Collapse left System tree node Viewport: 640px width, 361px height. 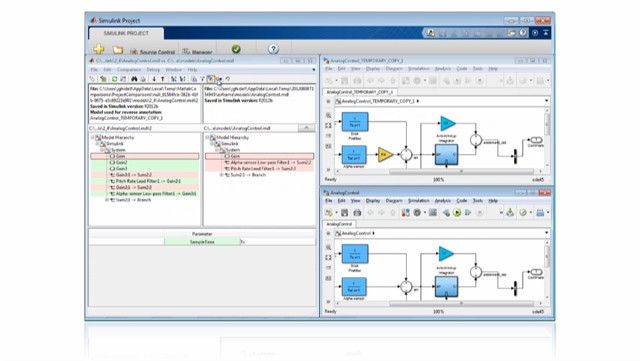point(102,150)
